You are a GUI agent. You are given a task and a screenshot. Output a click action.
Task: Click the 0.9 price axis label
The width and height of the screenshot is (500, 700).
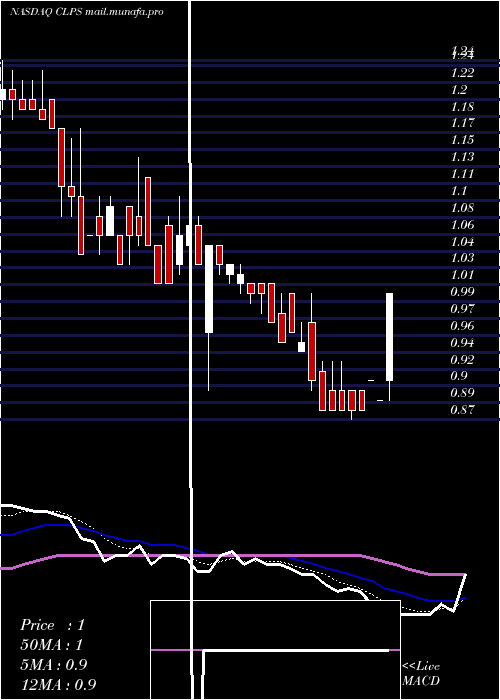(459, 376)
